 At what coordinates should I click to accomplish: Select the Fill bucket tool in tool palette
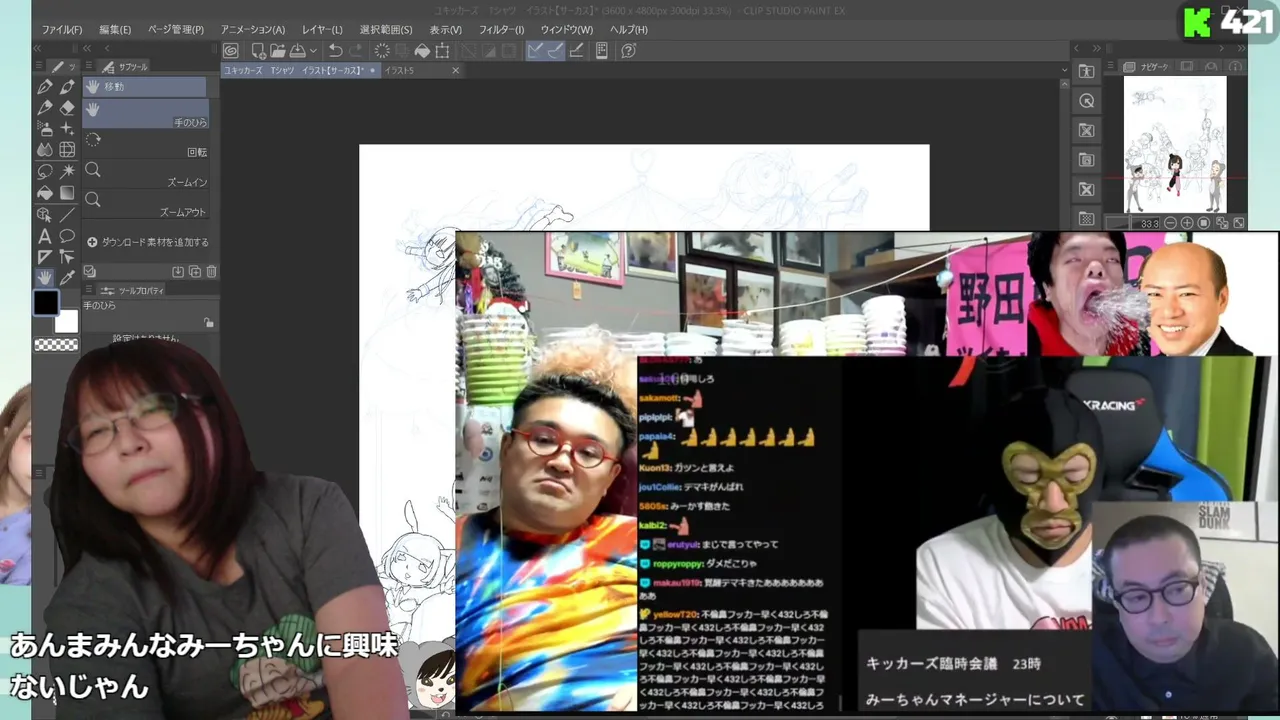pos(45,193)
